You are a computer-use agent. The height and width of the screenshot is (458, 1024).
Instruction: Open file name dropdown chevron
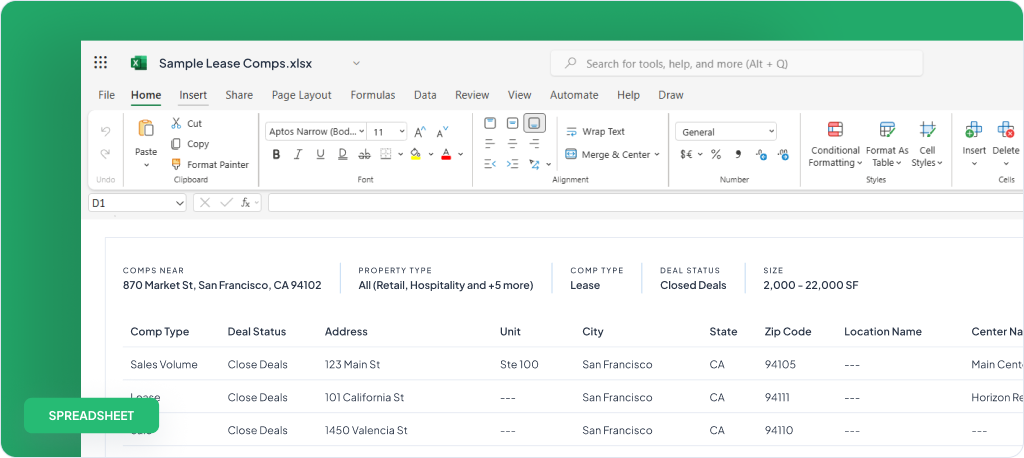(x=356, y=63)
